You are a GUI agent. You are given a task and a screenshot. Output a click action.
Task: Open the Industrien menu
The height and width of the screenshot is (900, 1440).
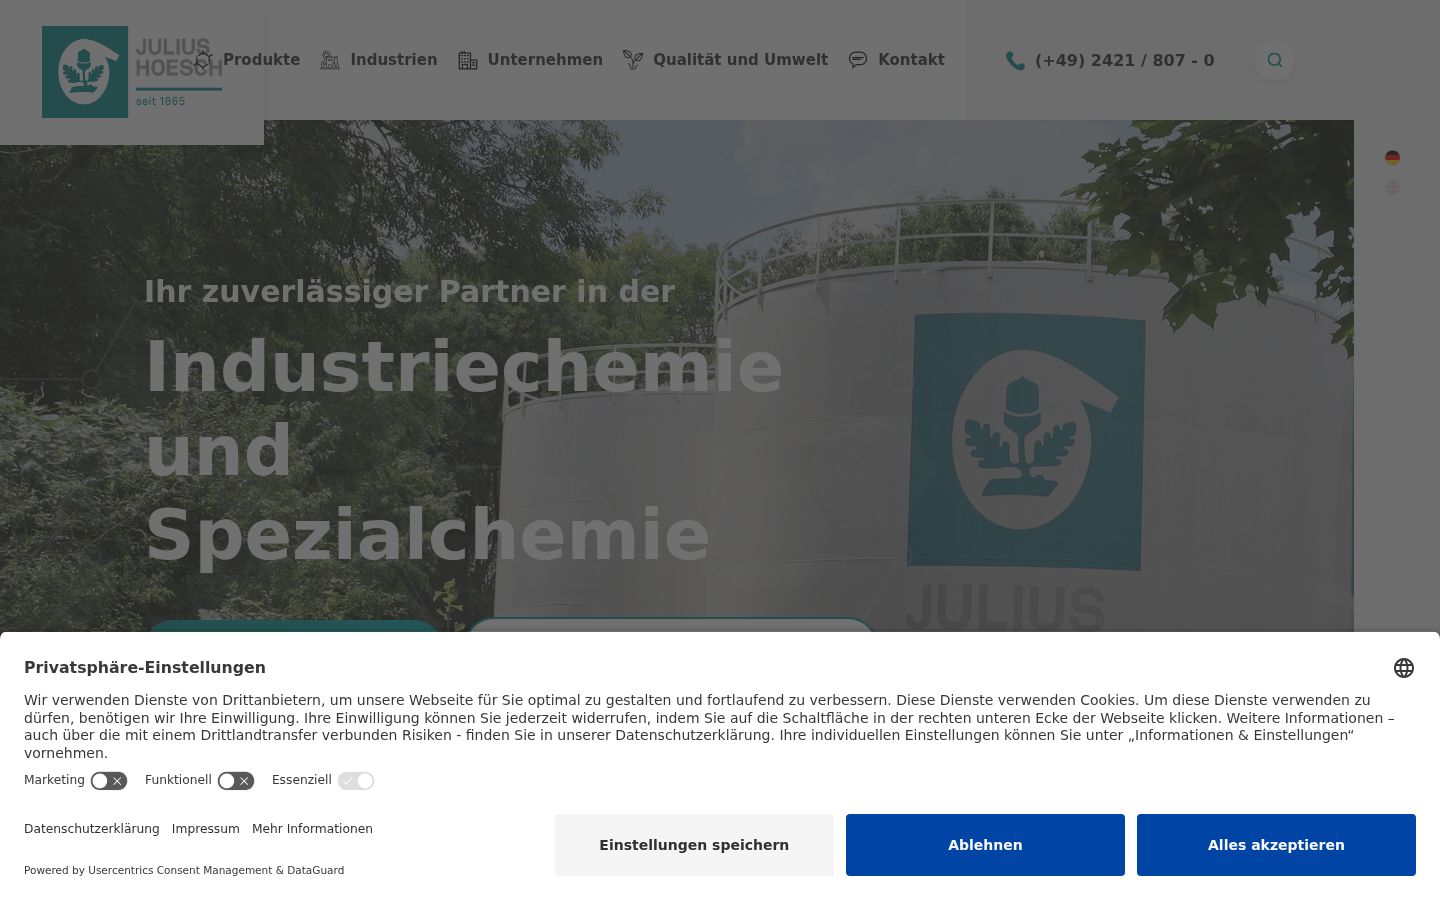[x=393, y=60]
